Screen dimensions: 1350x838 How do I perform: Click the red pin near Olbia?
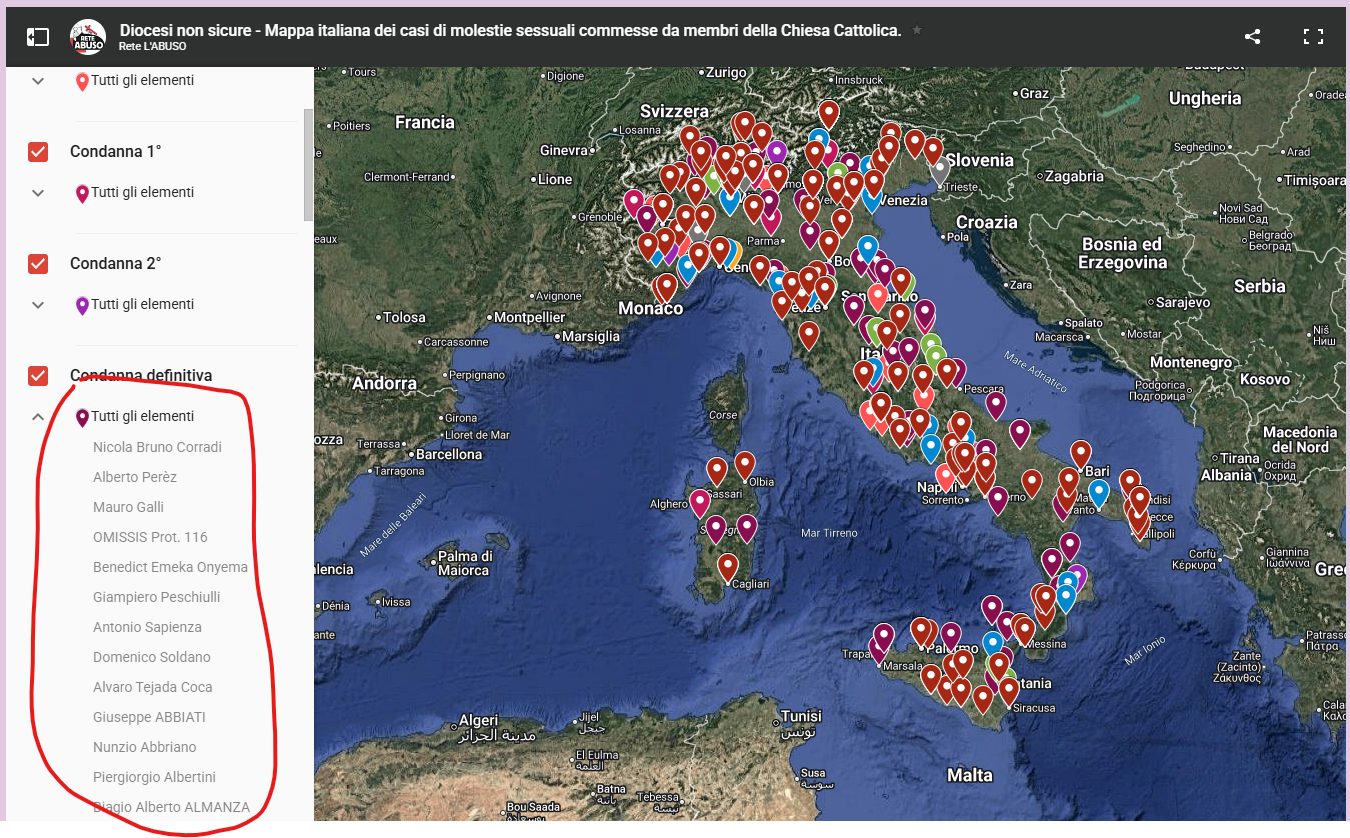pos(745,464)
